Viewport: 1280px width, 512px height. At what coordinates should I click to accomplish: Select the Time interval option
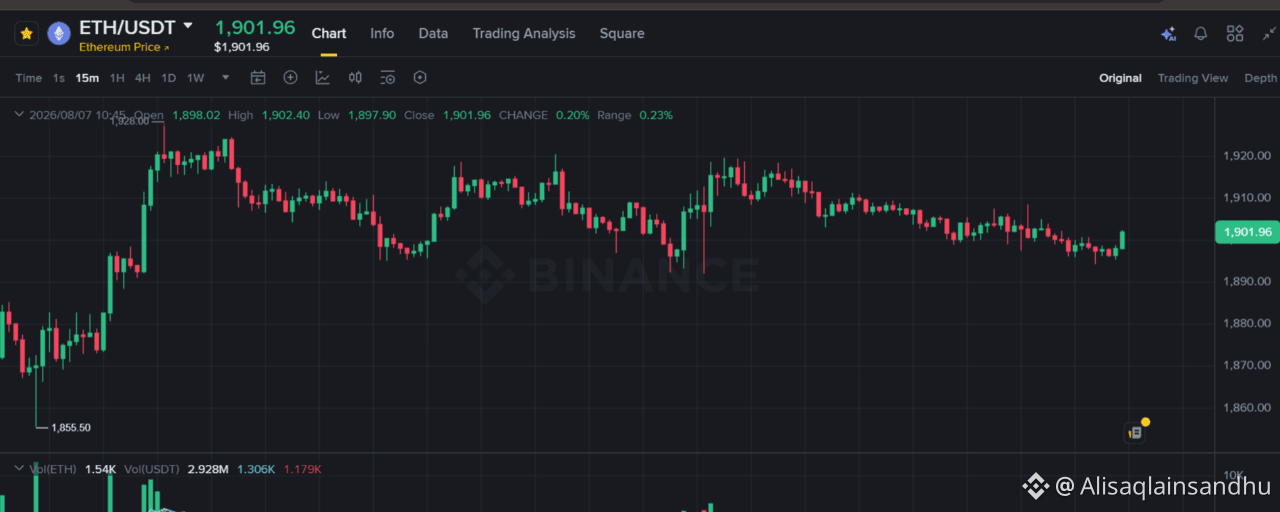coord(29,78)
